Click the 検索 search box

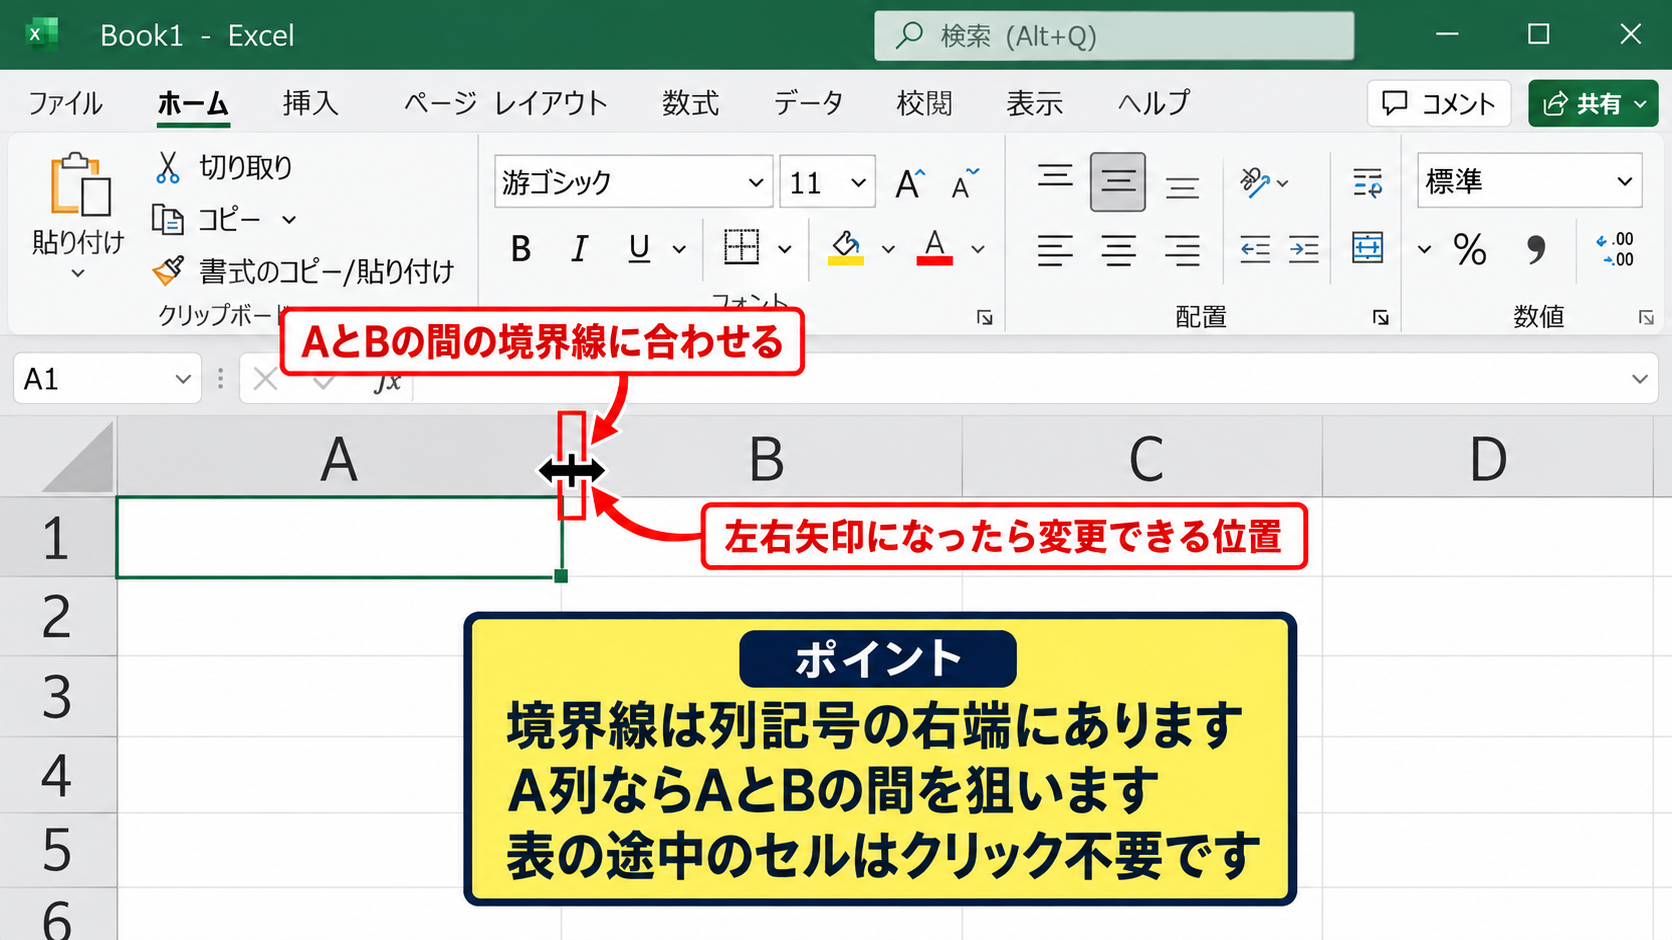tap(1114, 36)
